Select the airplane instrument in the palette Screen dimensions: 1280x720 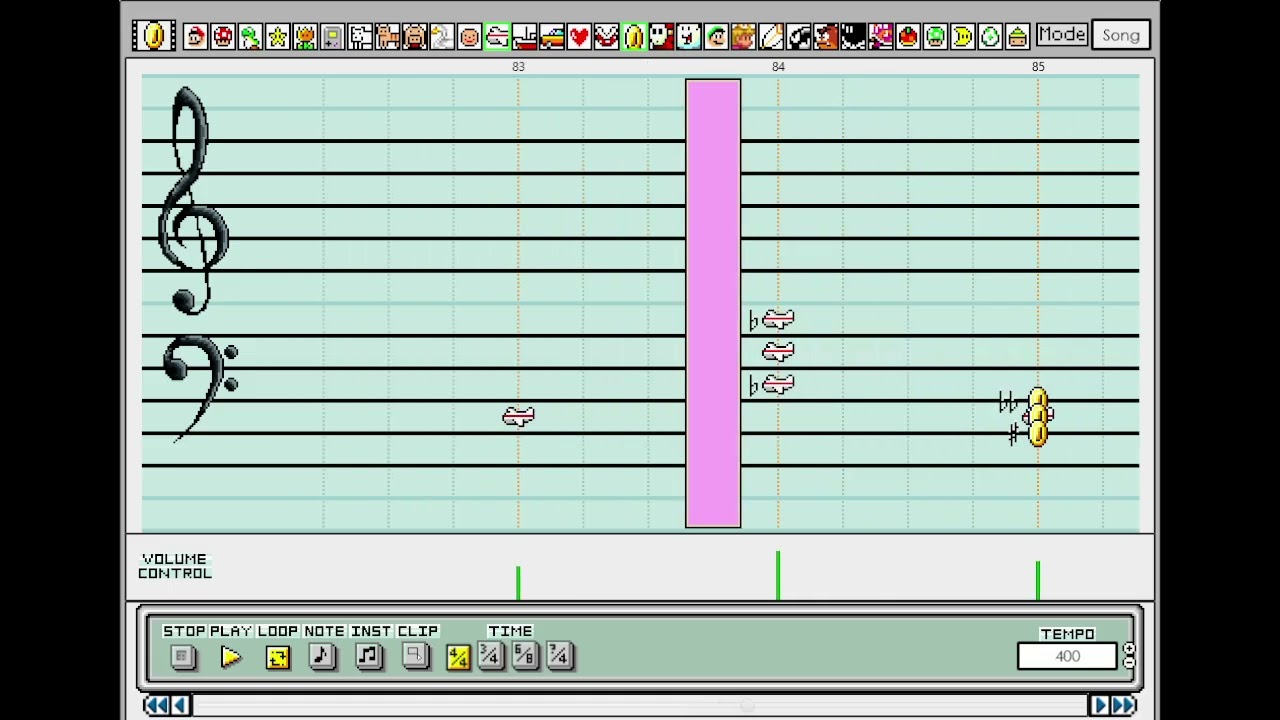pos(497,37)
